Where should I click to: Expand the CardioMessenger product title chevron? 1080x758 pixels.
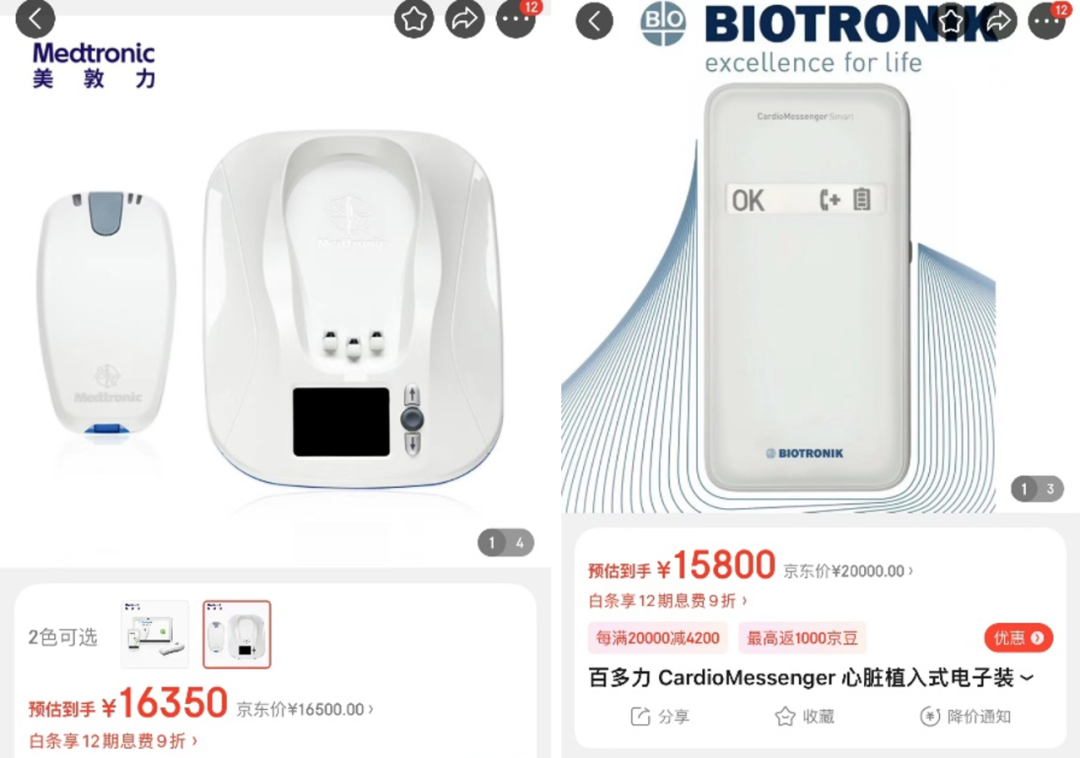[x=1027, y=678]
